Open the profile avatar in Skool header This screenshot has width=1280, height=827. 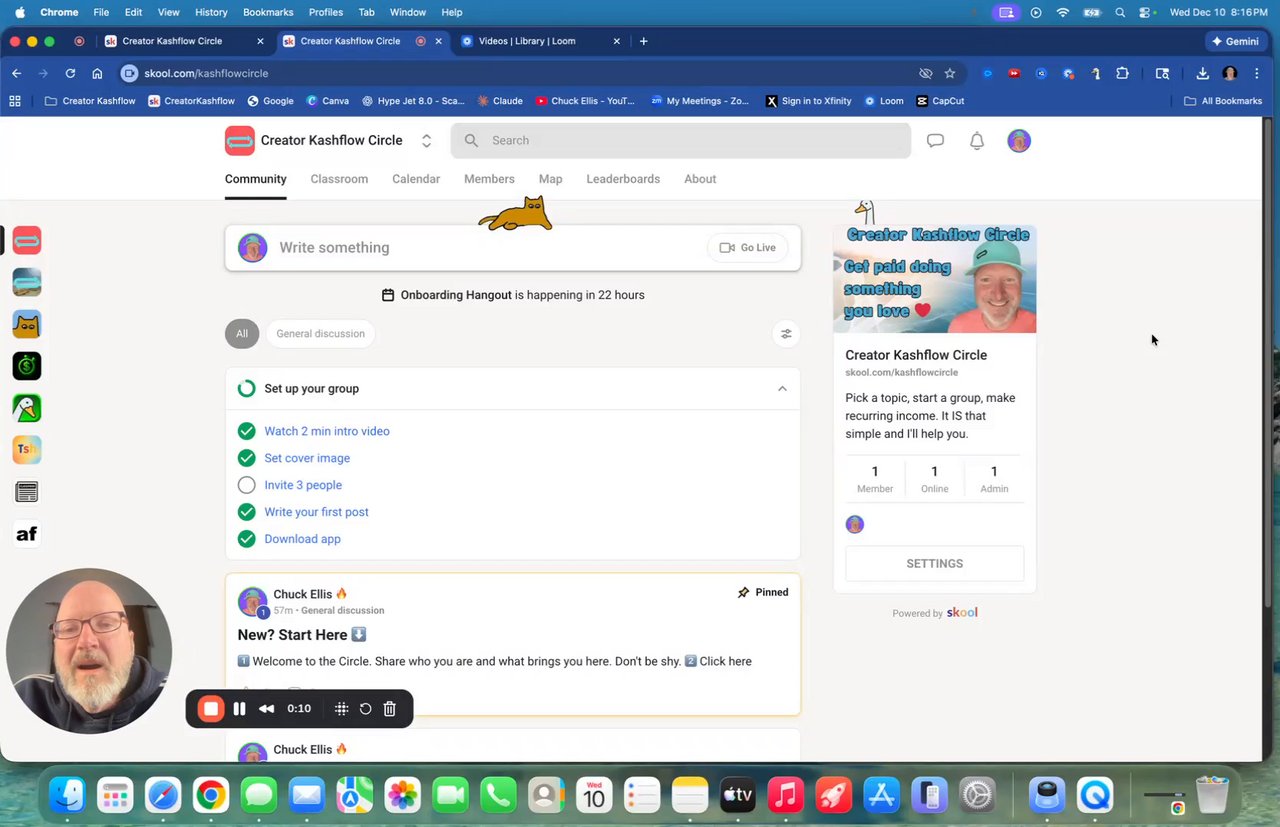pyautogui.click(x=1019, y=141)
